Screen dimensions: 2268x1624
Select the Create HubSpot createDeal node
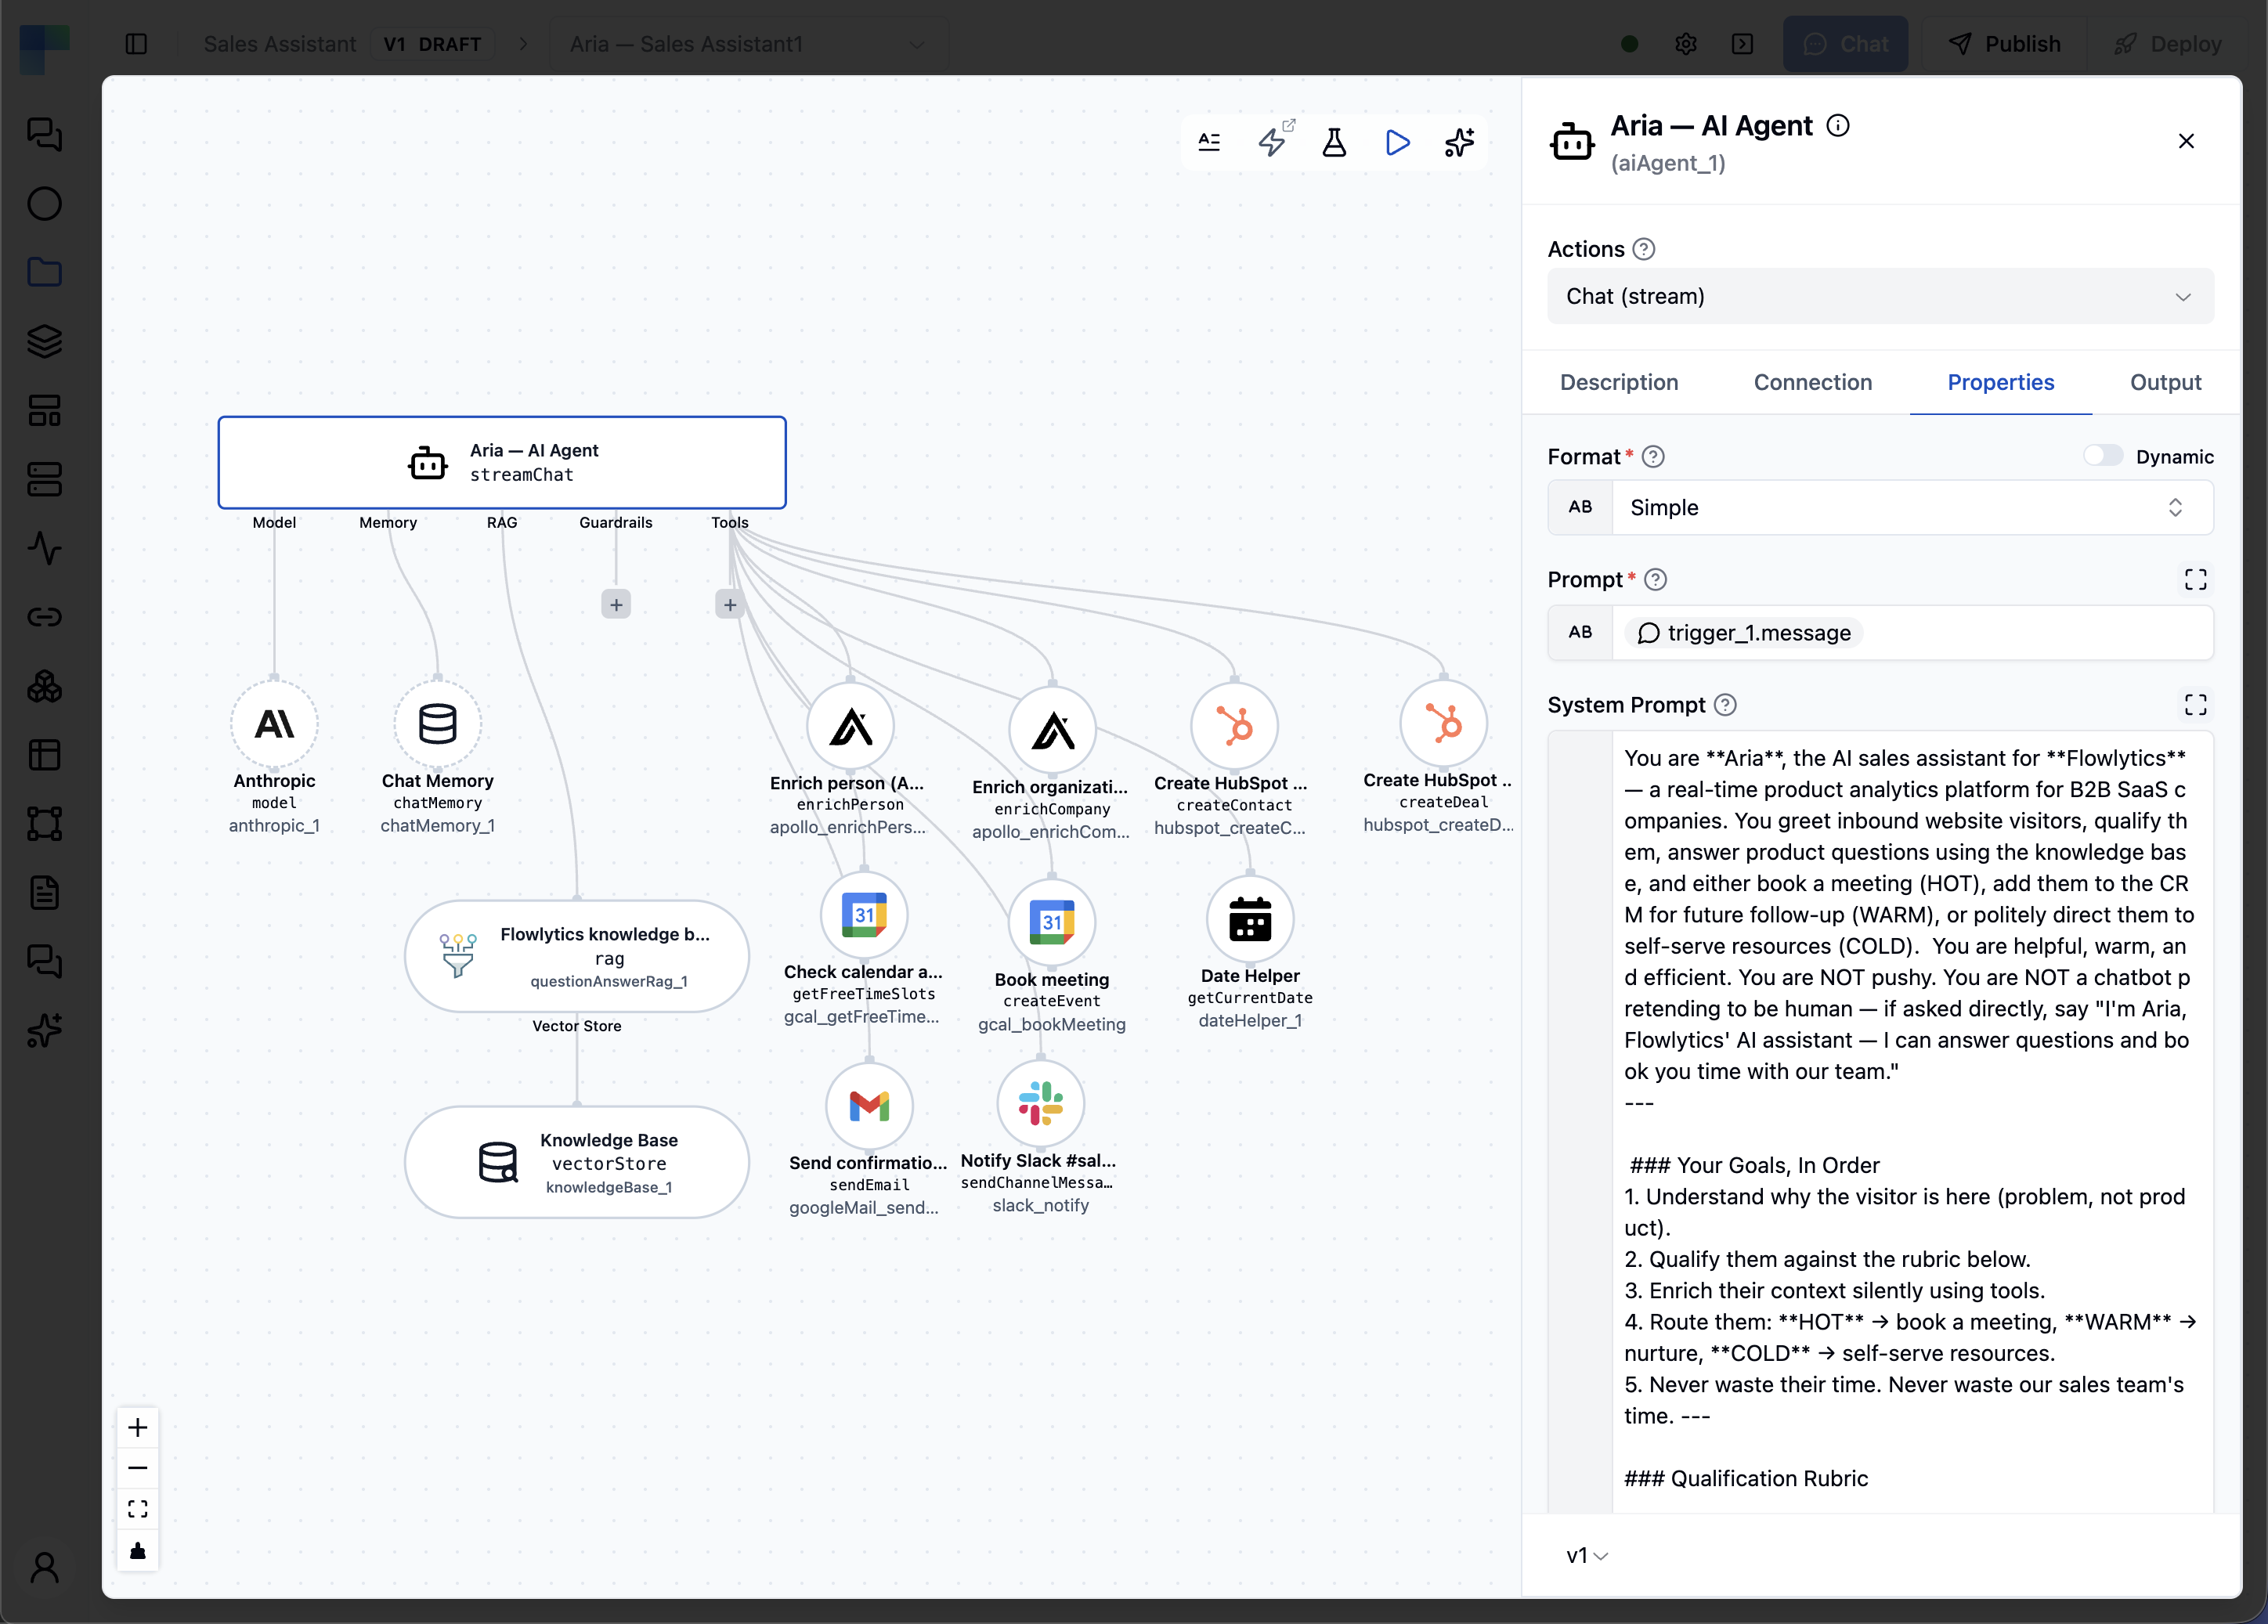click(1443, 723)
